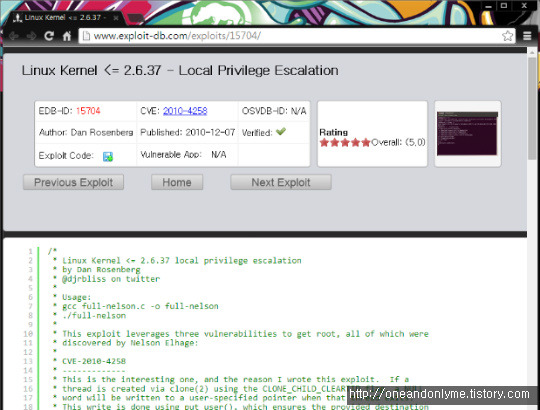
Task: Click code line 'Usage:'
Action: (x=76, y=297)
